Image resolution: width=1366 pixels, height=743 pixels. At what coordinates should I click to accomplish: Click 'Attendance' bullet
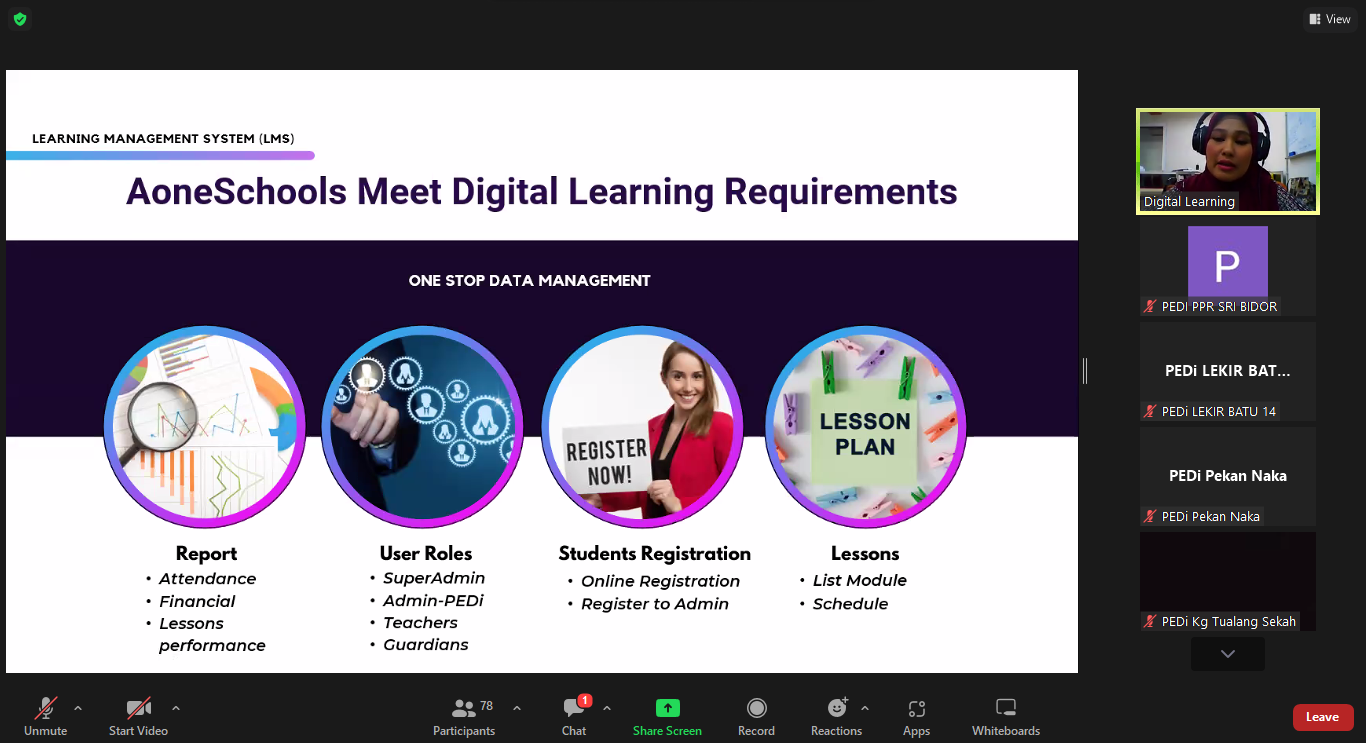click(x=208, y=579)
